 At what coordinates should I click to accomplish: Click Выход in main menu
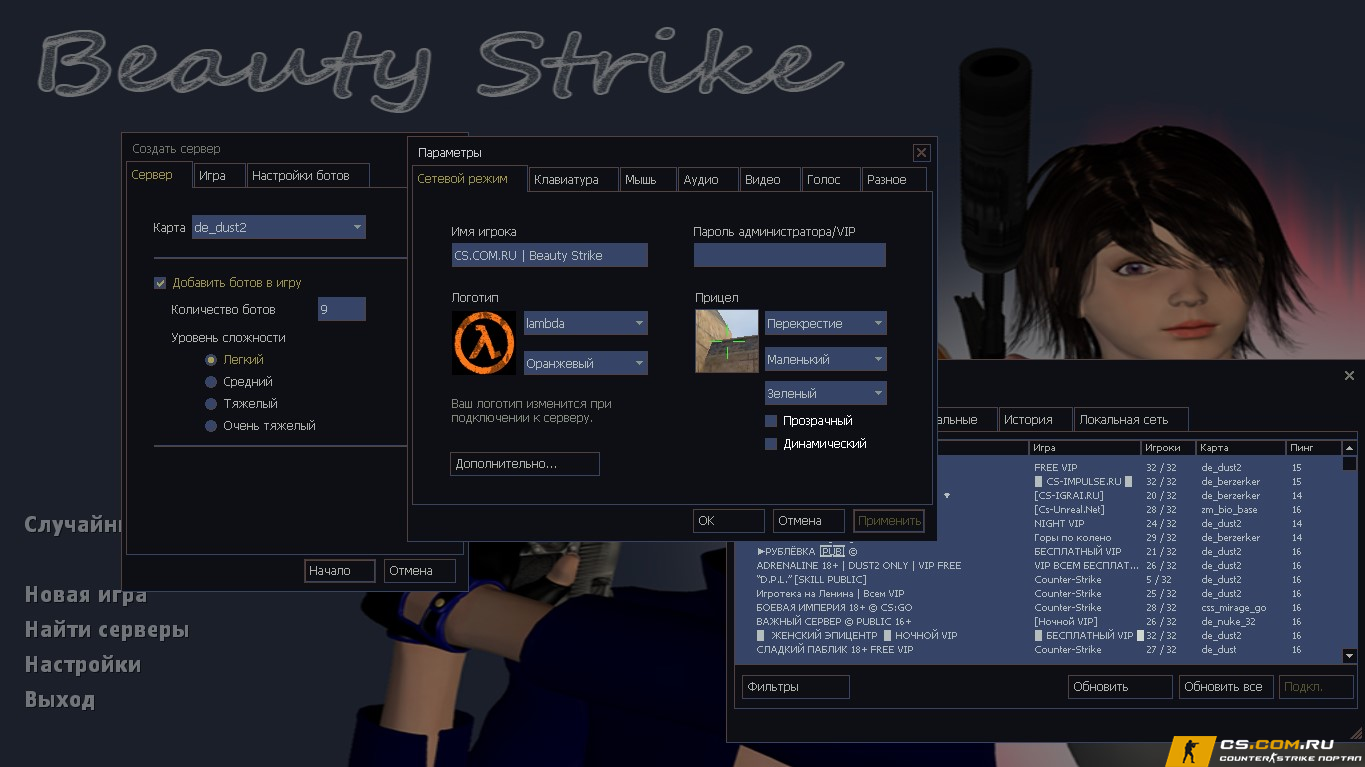59,700
